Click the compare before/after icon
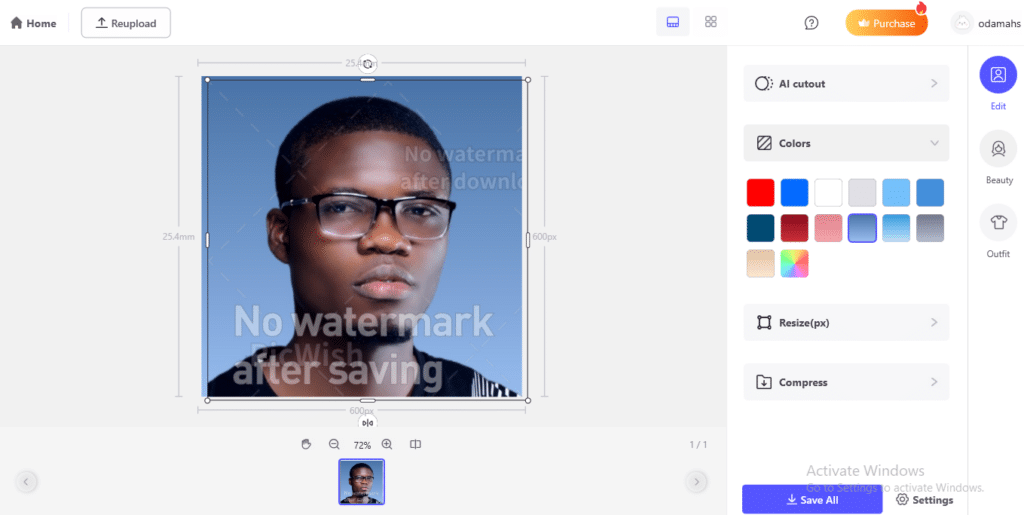 pos(415,444)
